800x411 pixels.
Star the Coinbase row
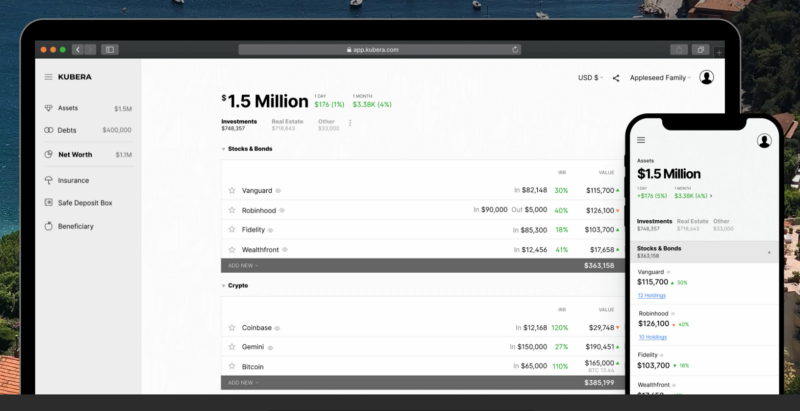tap(232, 327)
